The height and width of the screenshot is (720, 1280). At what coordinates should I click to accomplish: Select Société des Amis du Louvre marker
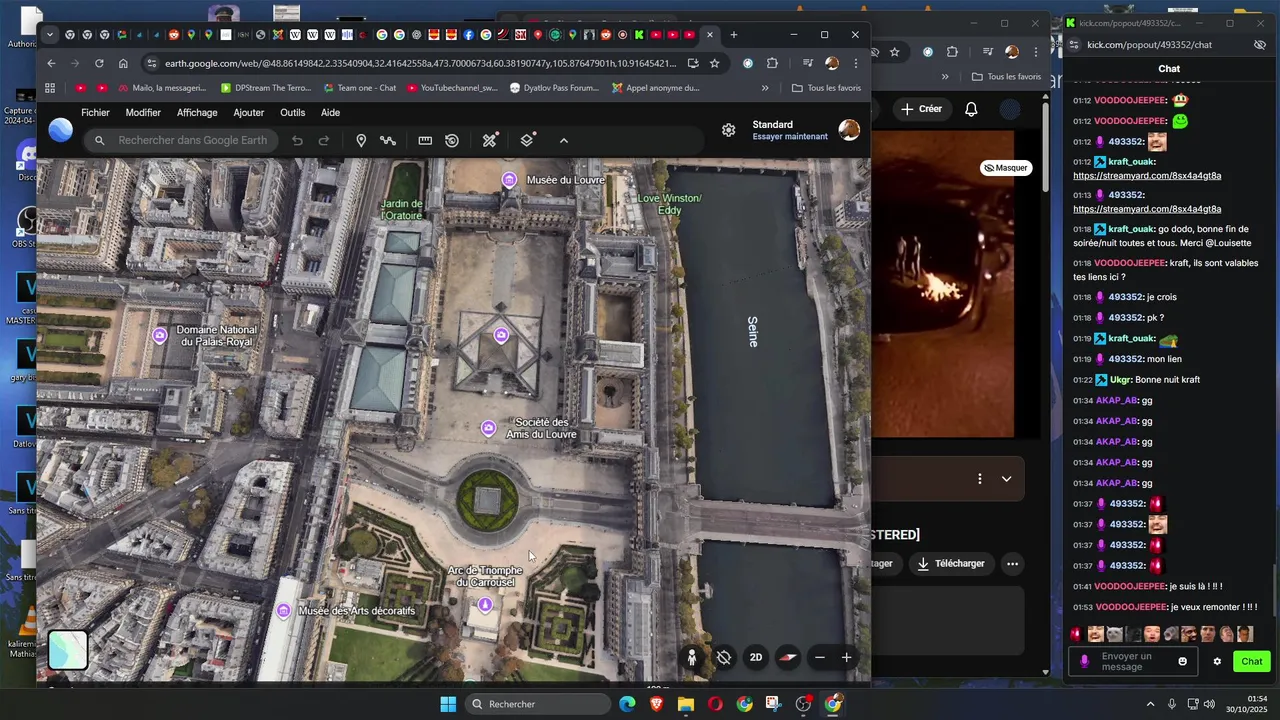coord(488,428)
